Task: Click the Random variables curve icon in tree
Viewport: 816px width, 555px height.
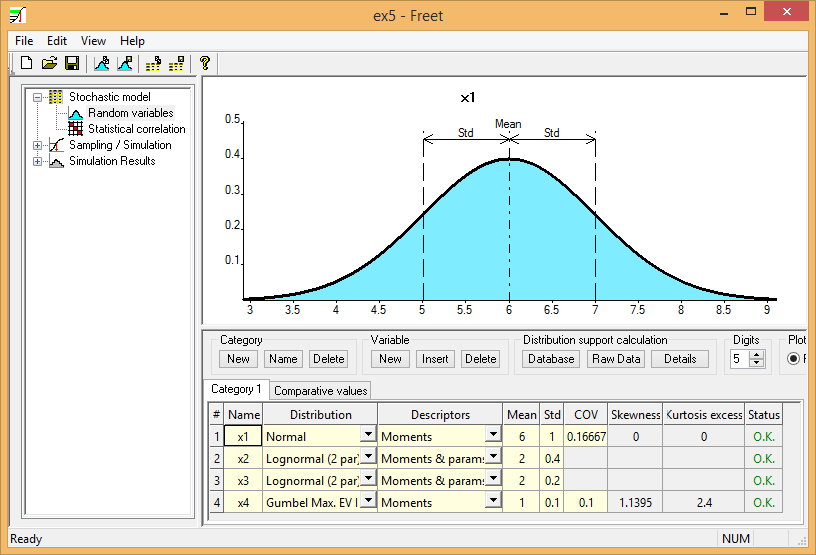Action: [x=75, y=113]
